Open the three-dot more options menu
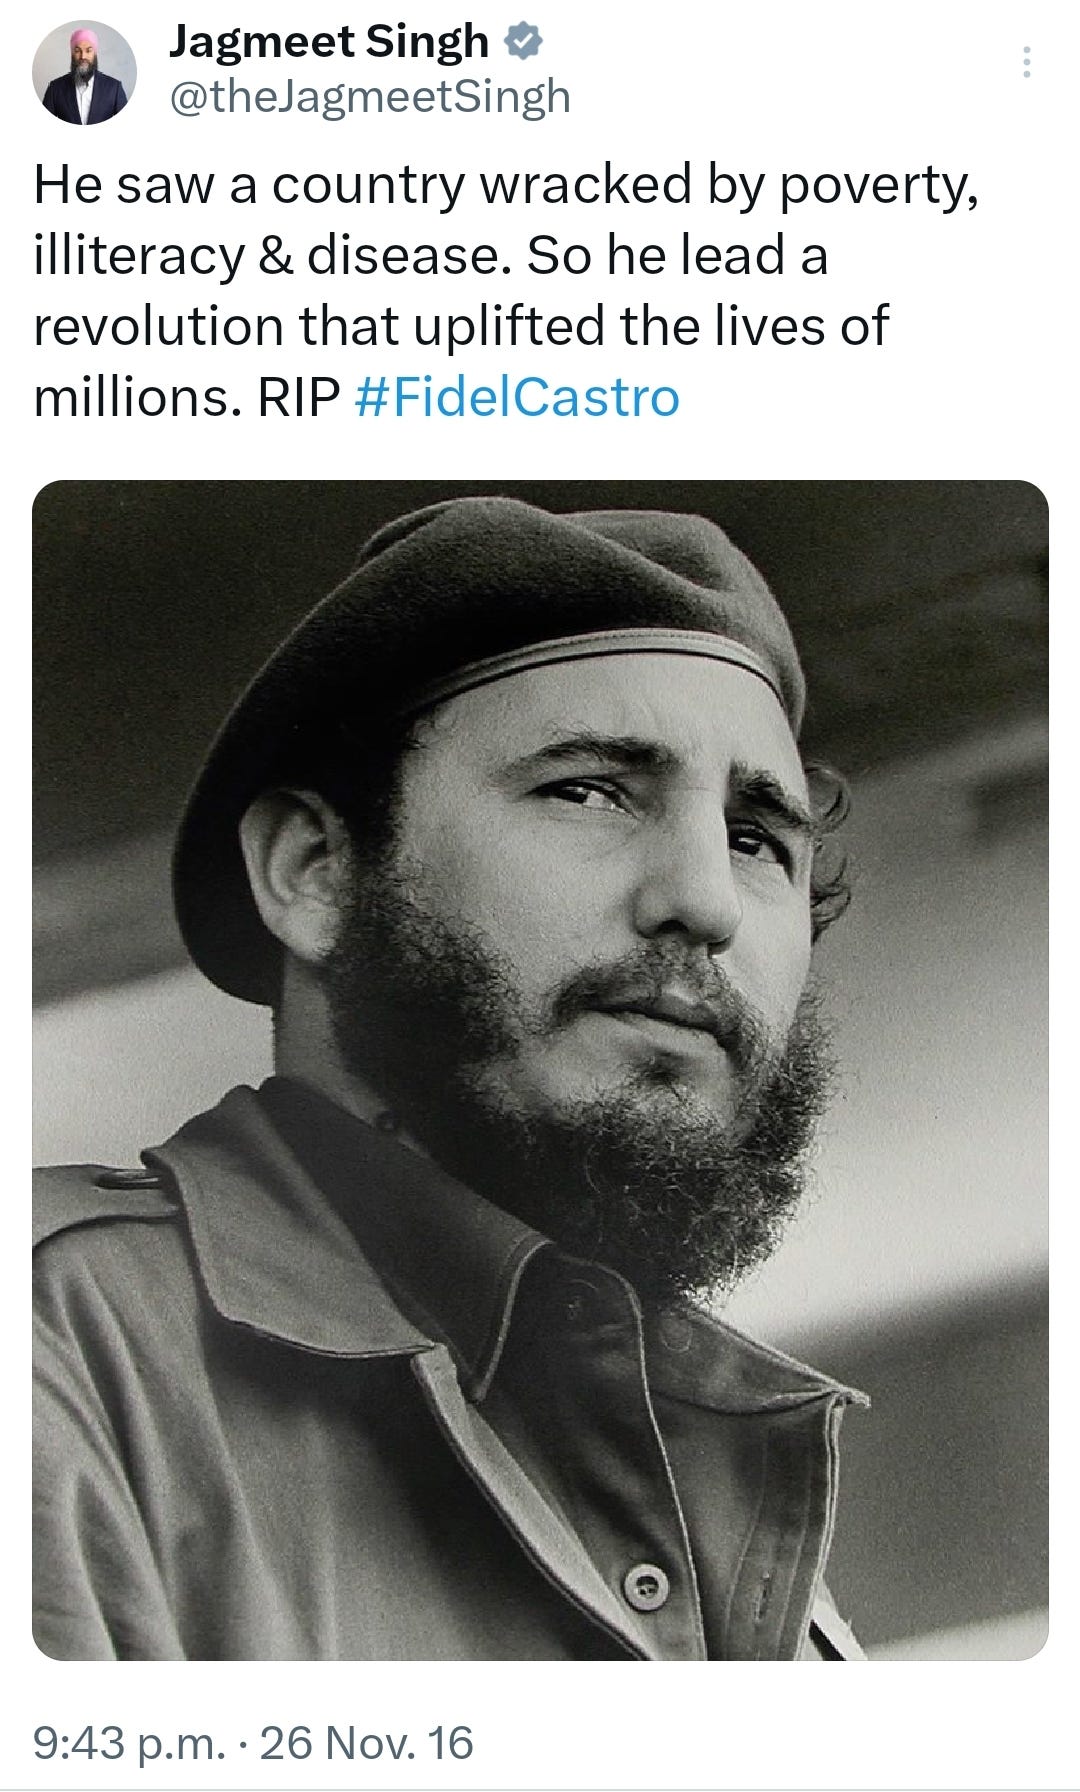The image size is (1080, 1792). point(1025,62)
